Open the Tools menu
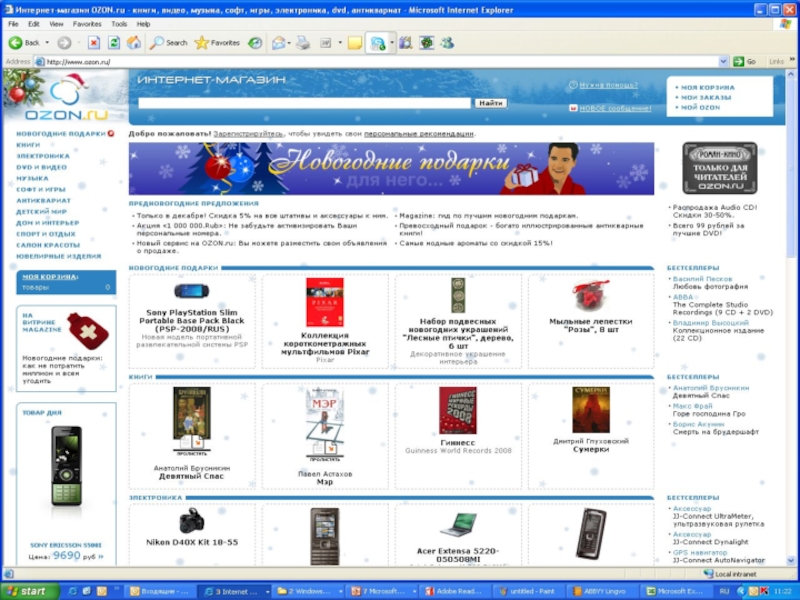This screenshot has width=800, height=600. tap(119, 24)
